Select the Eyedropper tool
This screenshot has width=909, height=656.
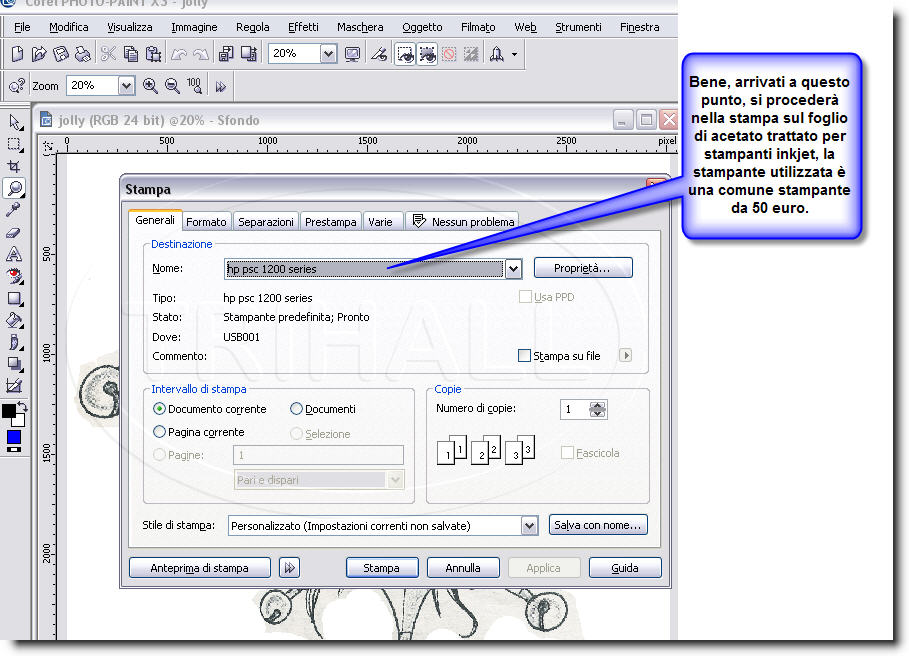pos(14,210)
